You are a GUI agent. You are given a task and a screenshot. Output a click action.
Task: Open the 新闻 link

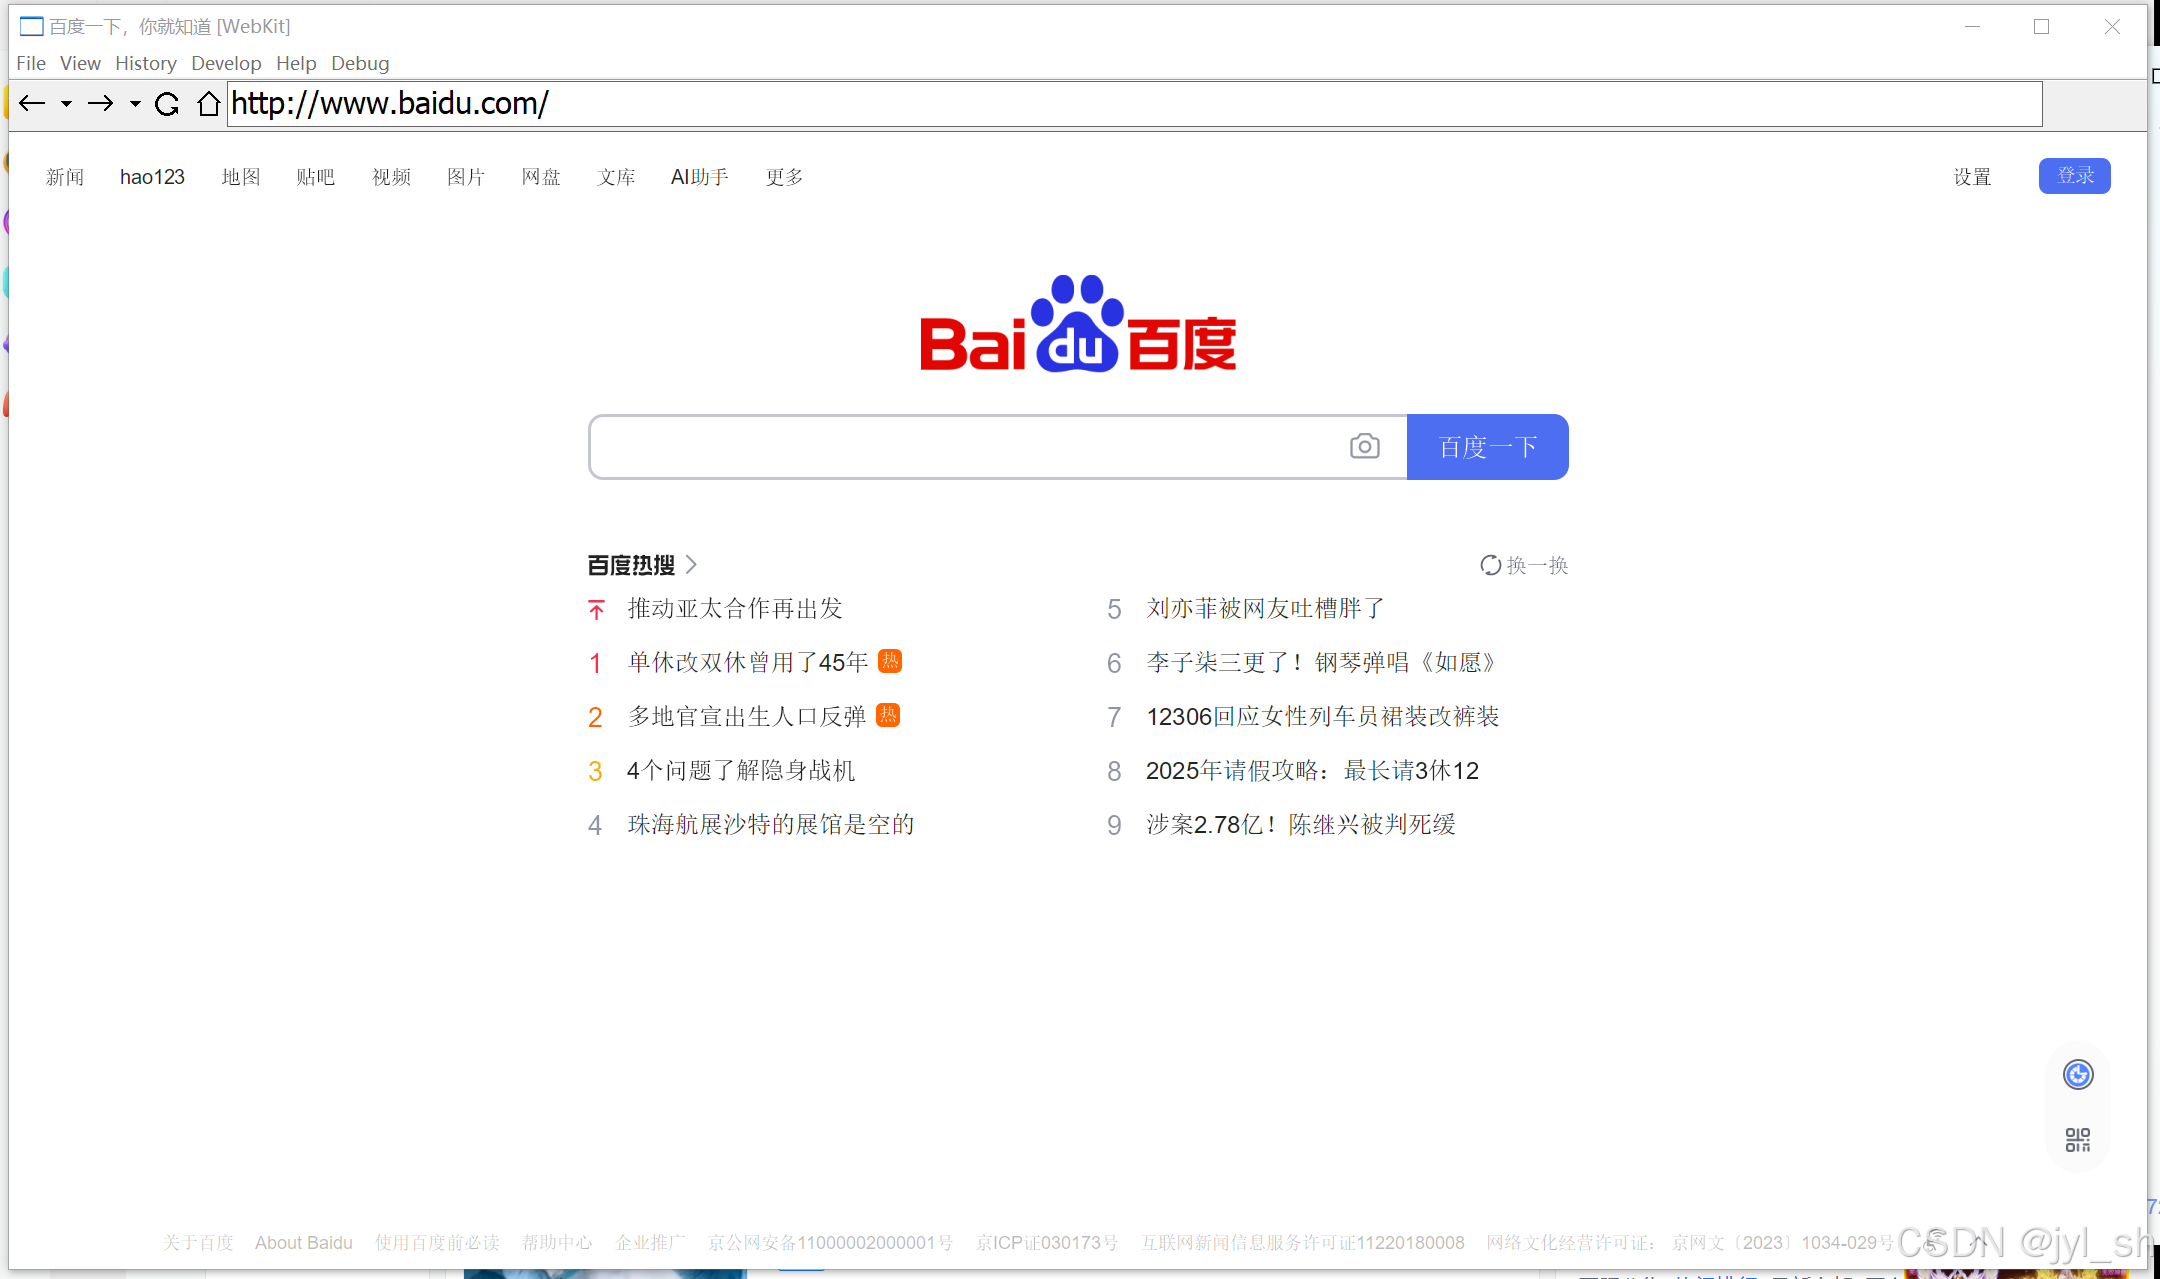click(x=65, y=177)
